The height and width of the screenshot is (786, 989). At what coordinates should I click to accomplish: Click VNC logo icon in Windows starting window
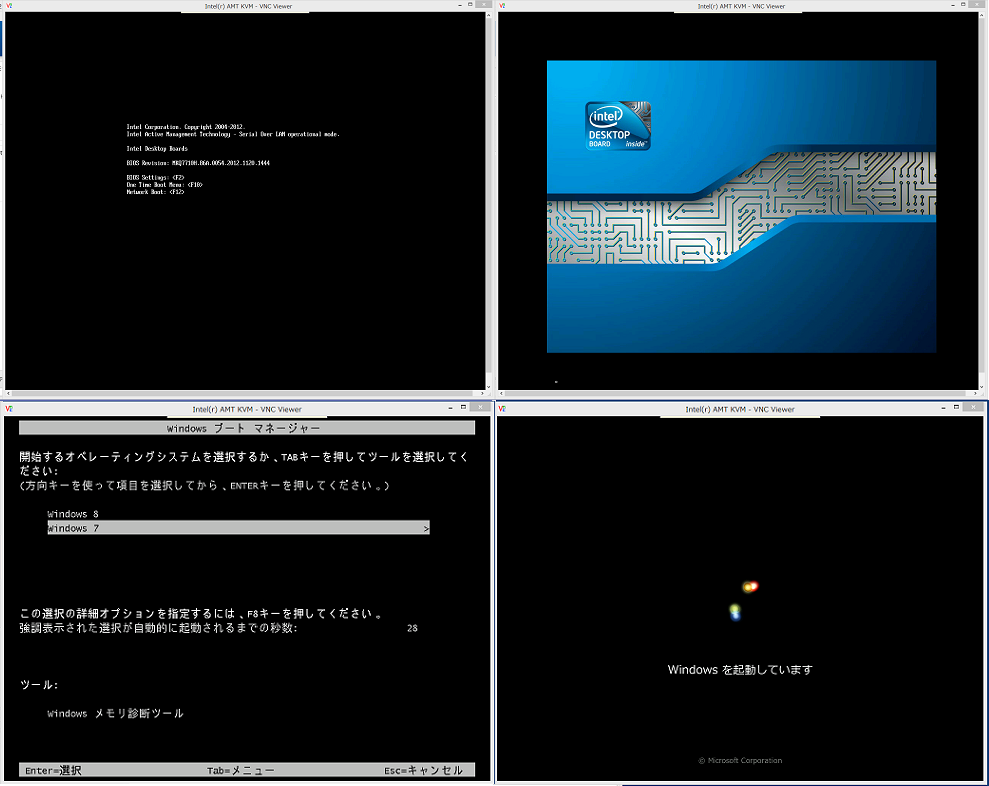tap(502, 409)
